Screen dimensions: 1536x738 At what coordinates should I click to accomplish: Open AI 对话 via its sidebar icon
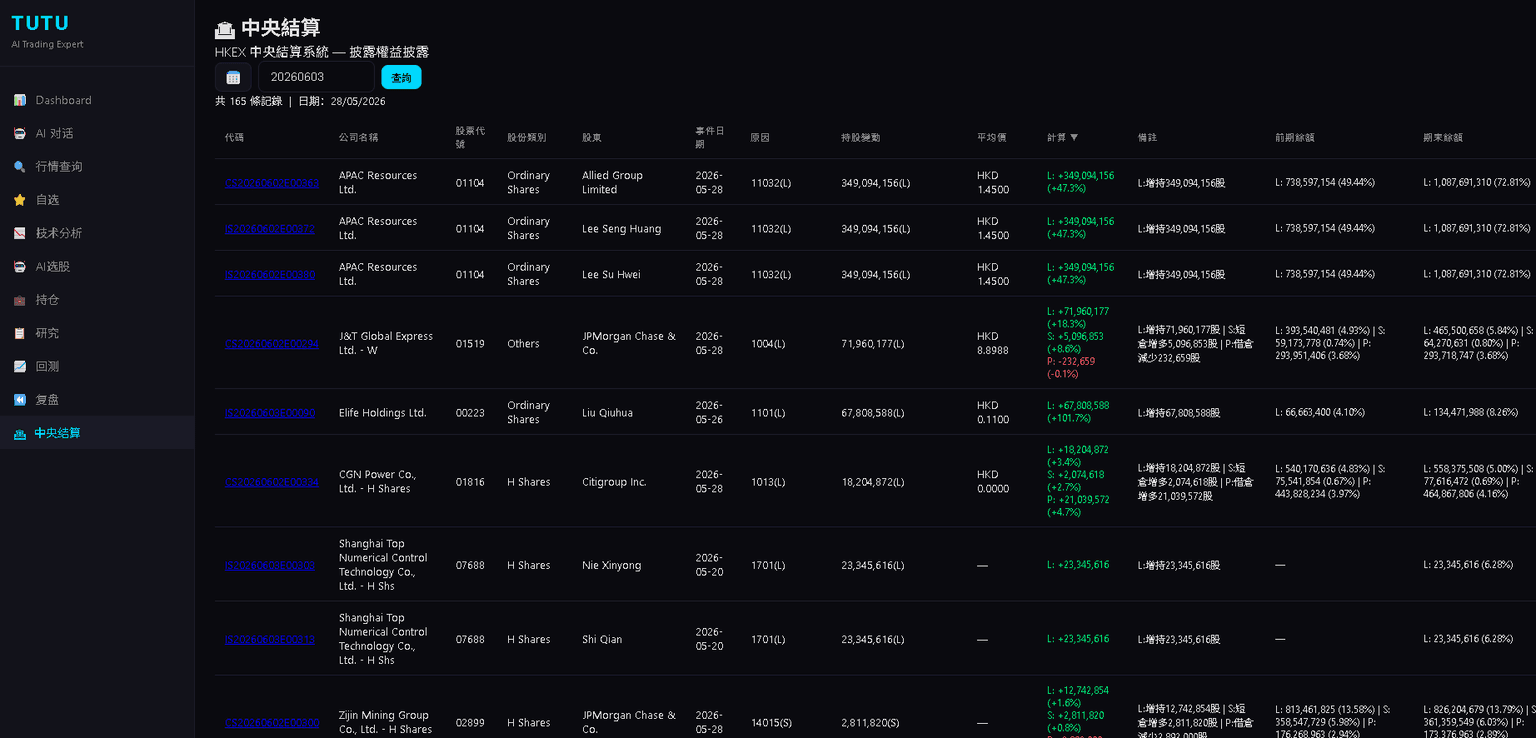tap(19, 133)
